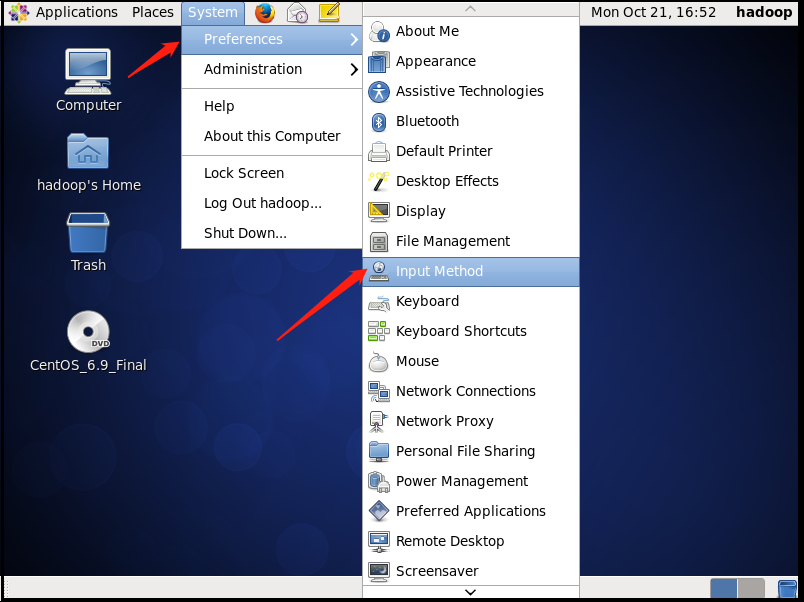Image resolution: width=804 pixels, height=602 pixels.
Task: Click Personal File Sharing folder icon
Action: click(379, 451)
